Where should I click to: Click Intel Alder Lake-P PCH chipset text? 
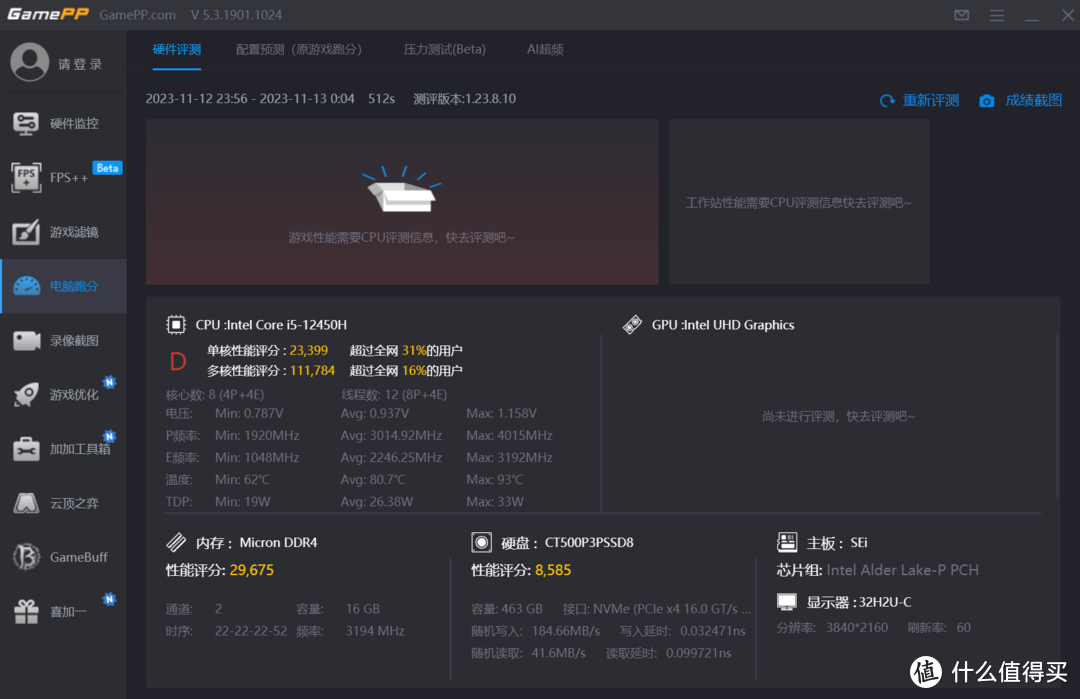coord(902,570)
